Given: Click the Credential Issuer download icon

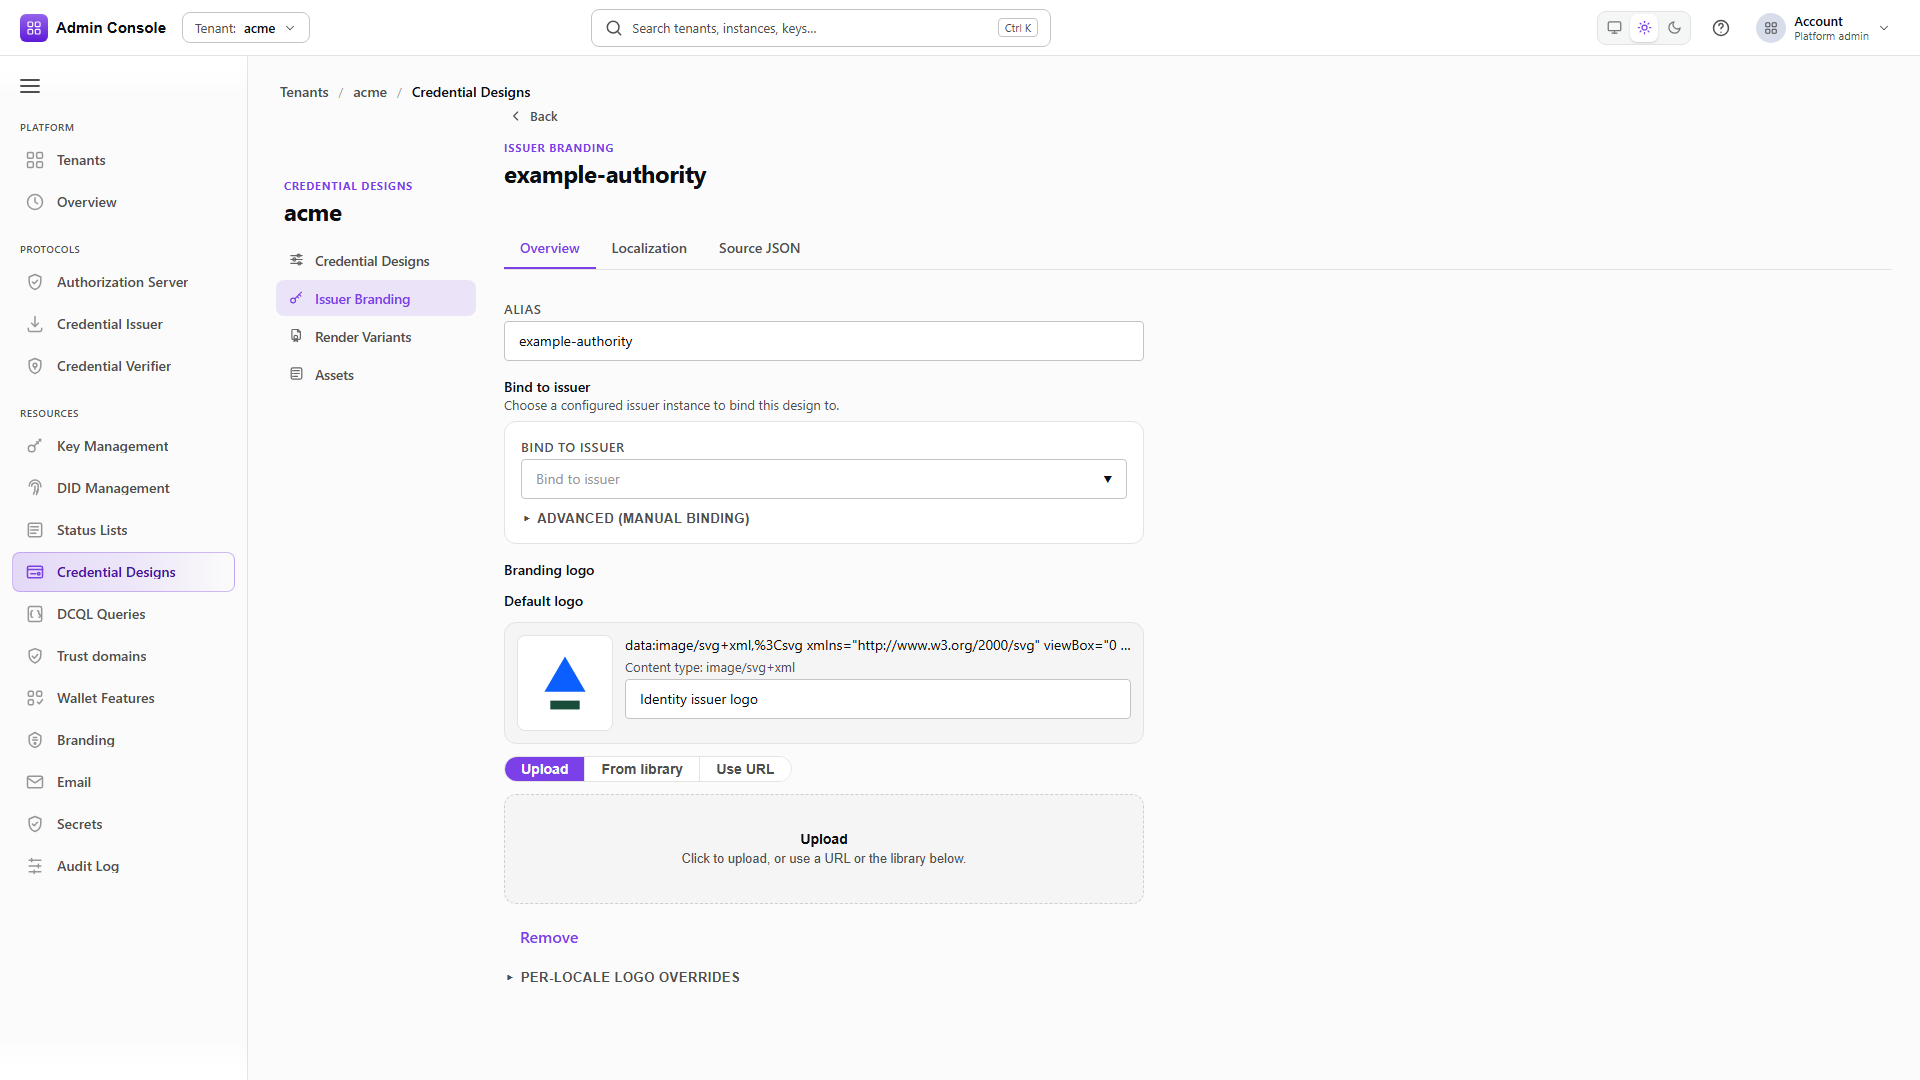Looking at the screenshot, I should point(35,324).
